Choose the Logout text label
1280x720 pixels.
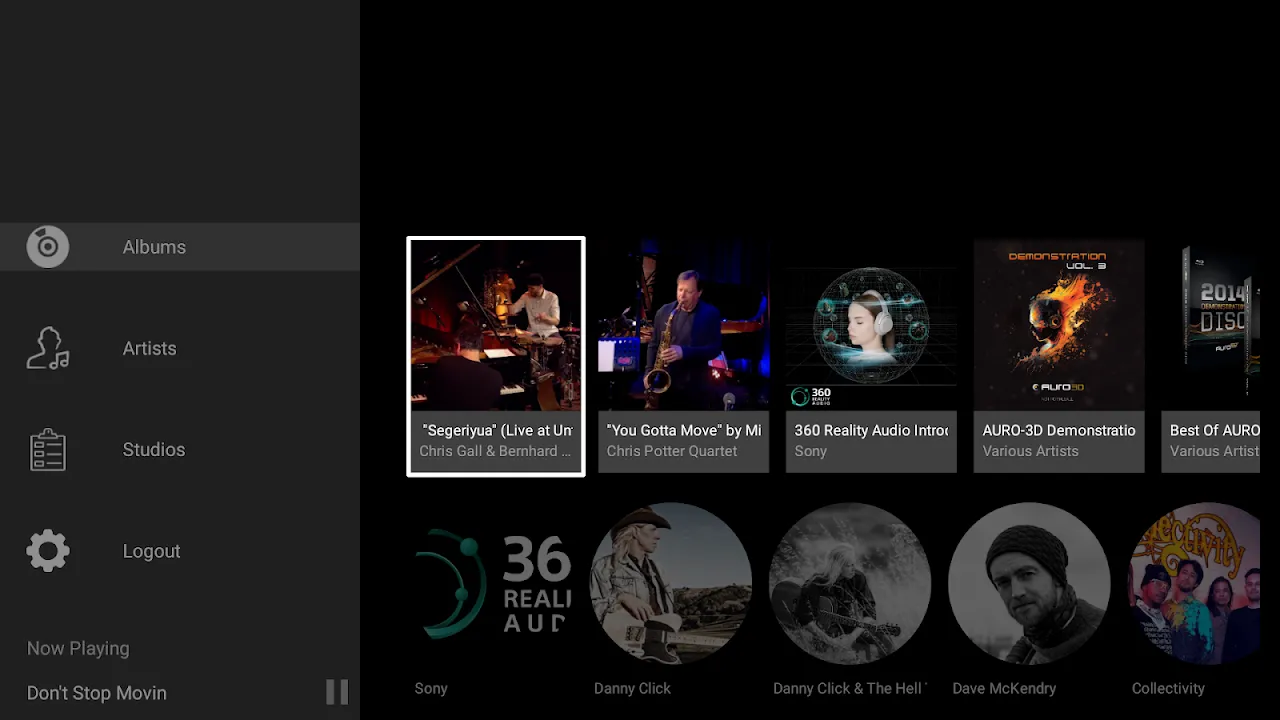click(151, 551)
